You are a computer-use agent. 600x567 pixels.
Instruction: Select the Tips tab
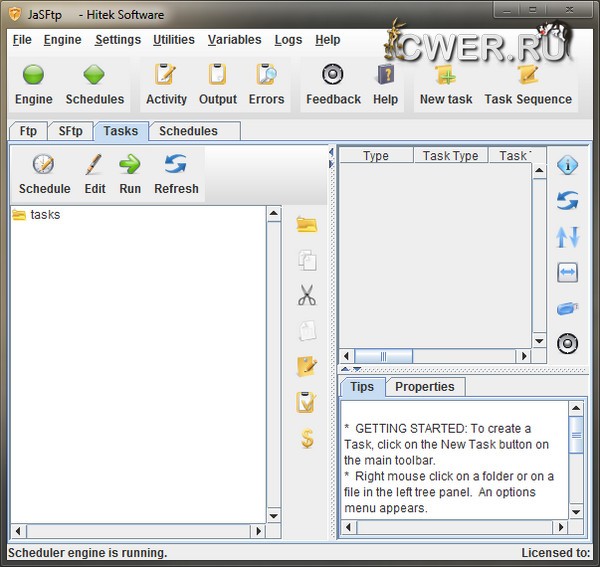pos(362,387)
